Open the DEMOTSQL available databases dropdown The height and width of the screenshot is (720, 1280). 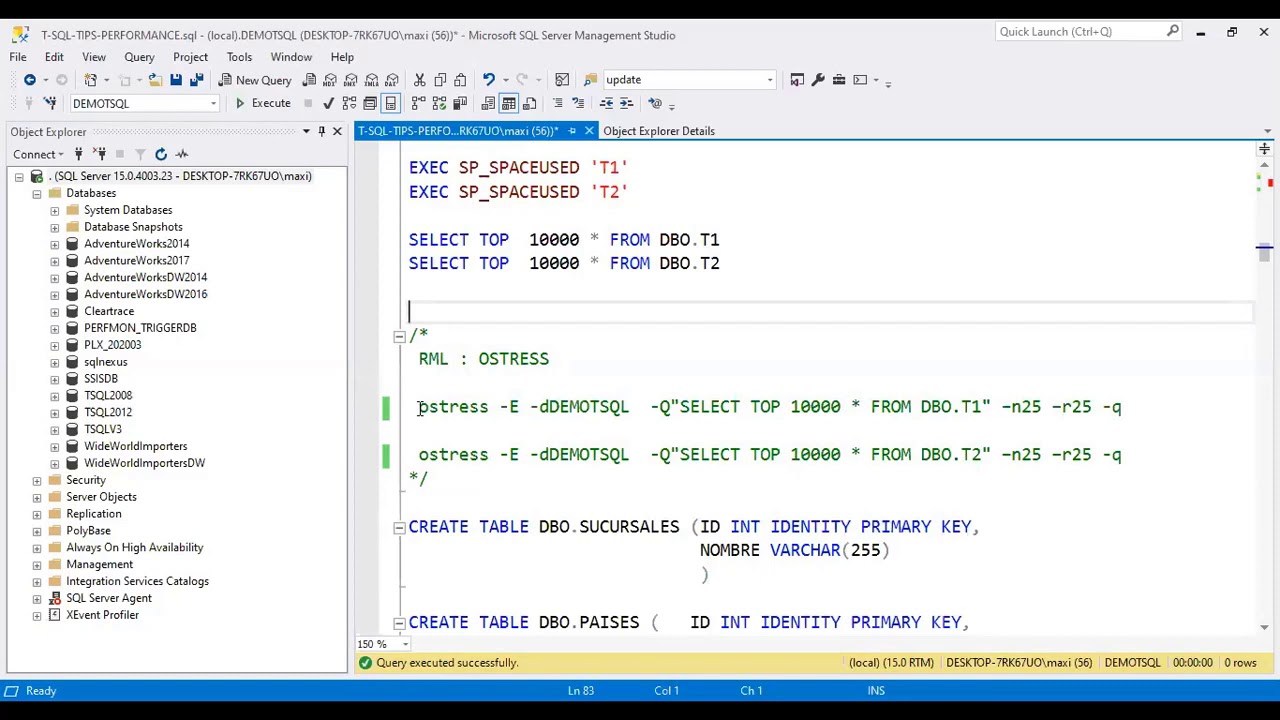tap(212, 103)
